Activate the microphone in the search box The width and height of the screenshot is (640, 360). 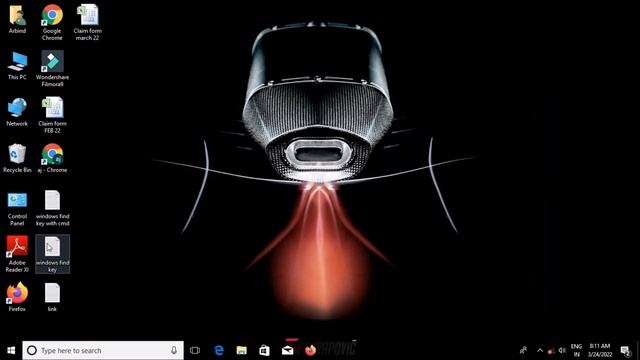pyautogui.click(x=174, y=350)
